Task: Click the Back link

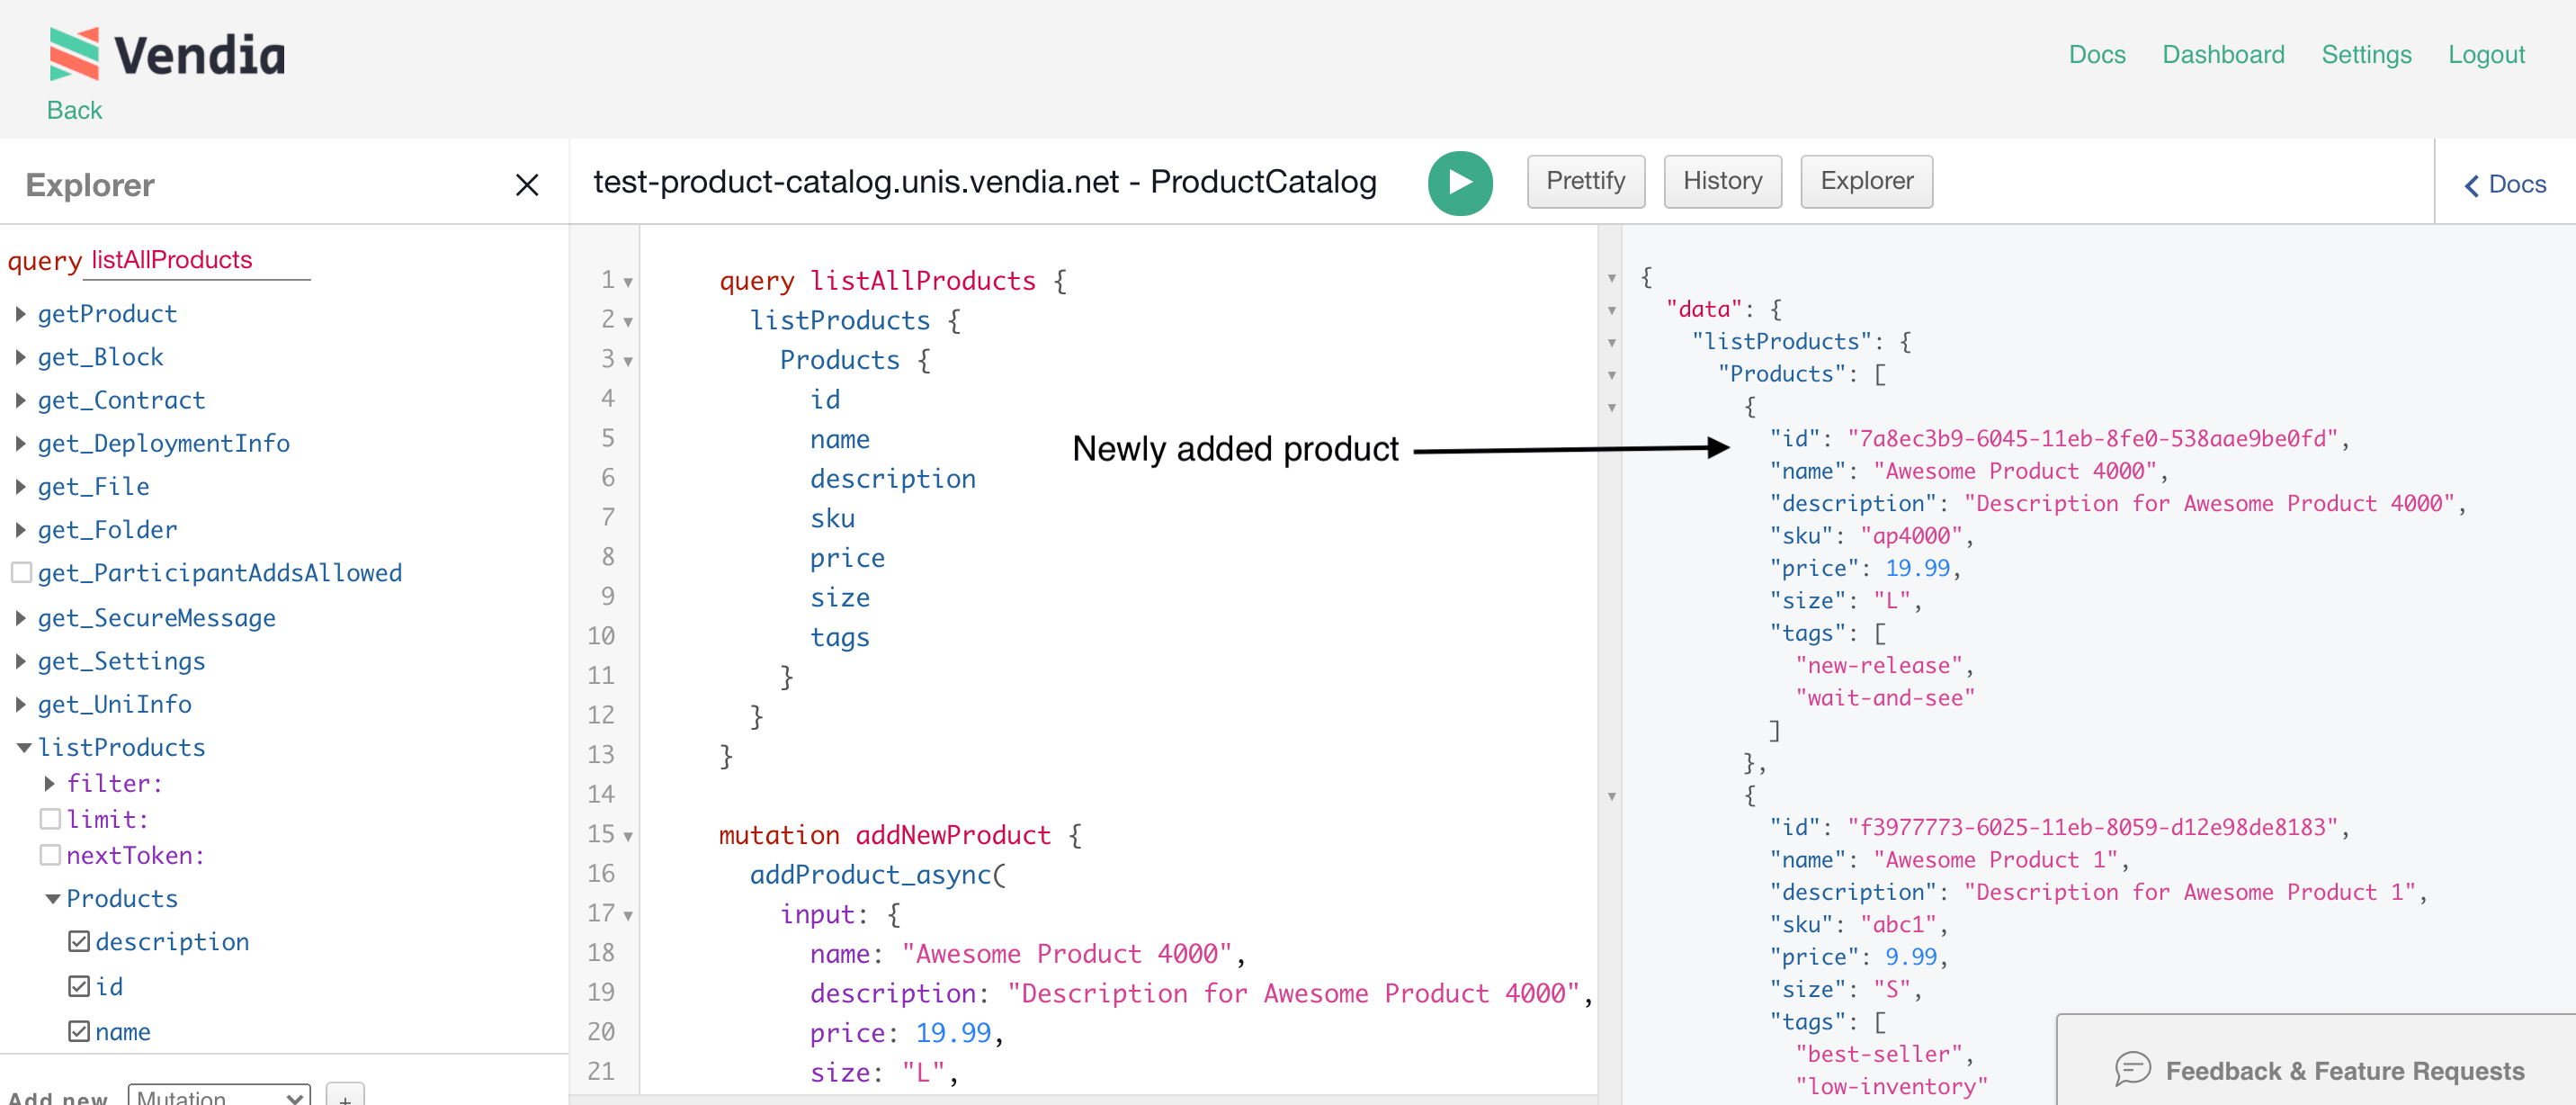Action: [x=74, y=110]
